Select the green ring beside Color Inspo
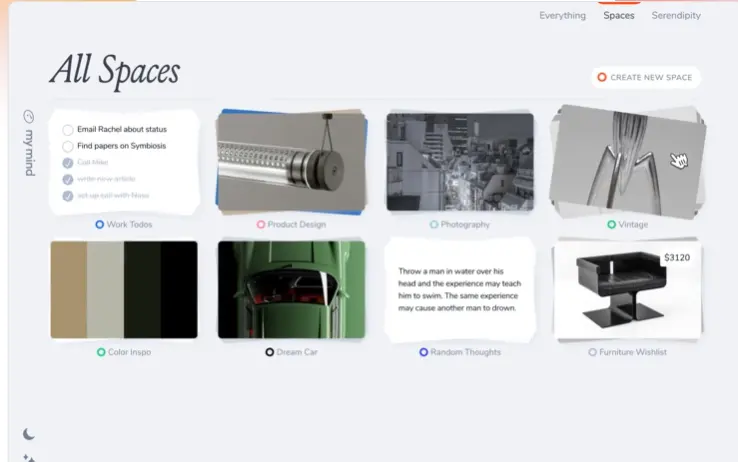This screenshot has width=738, height=462. (x=101, y=352)
